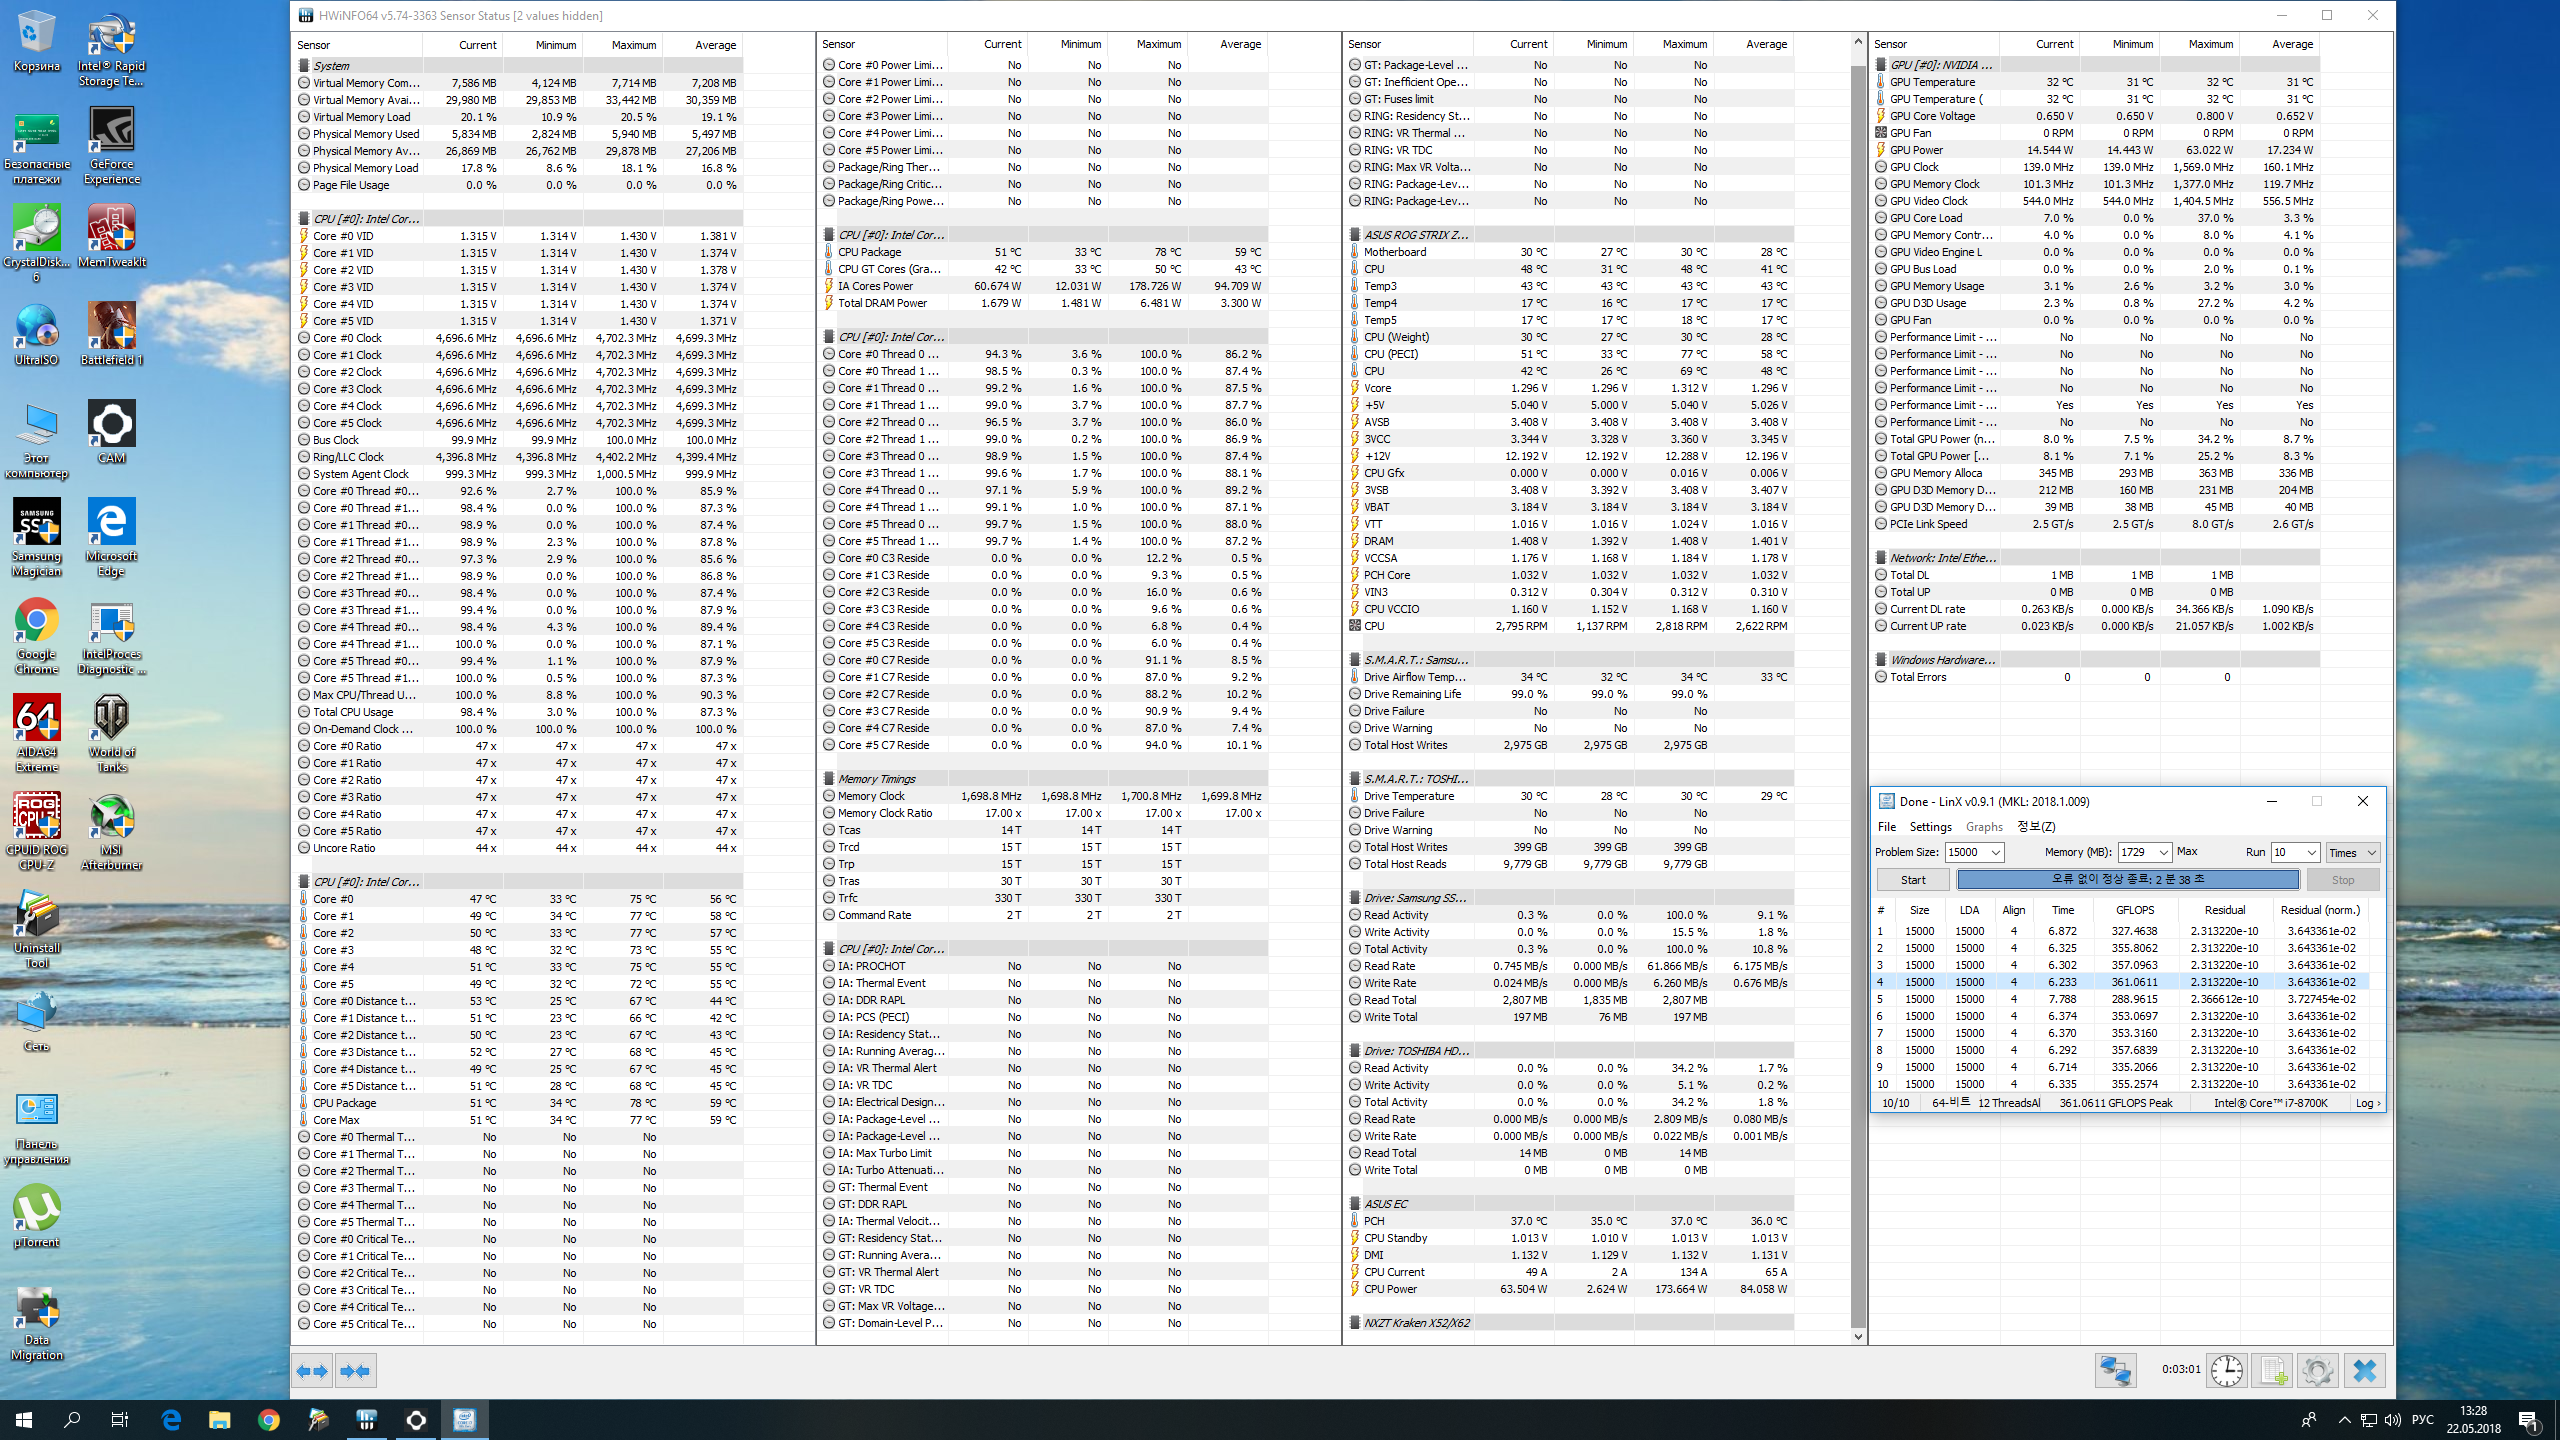Viewport: 2560px width, 1440px height.
Task: Select LinX result row 1 with 327.4638 GFLOPS
Action: coord(2120,931)
